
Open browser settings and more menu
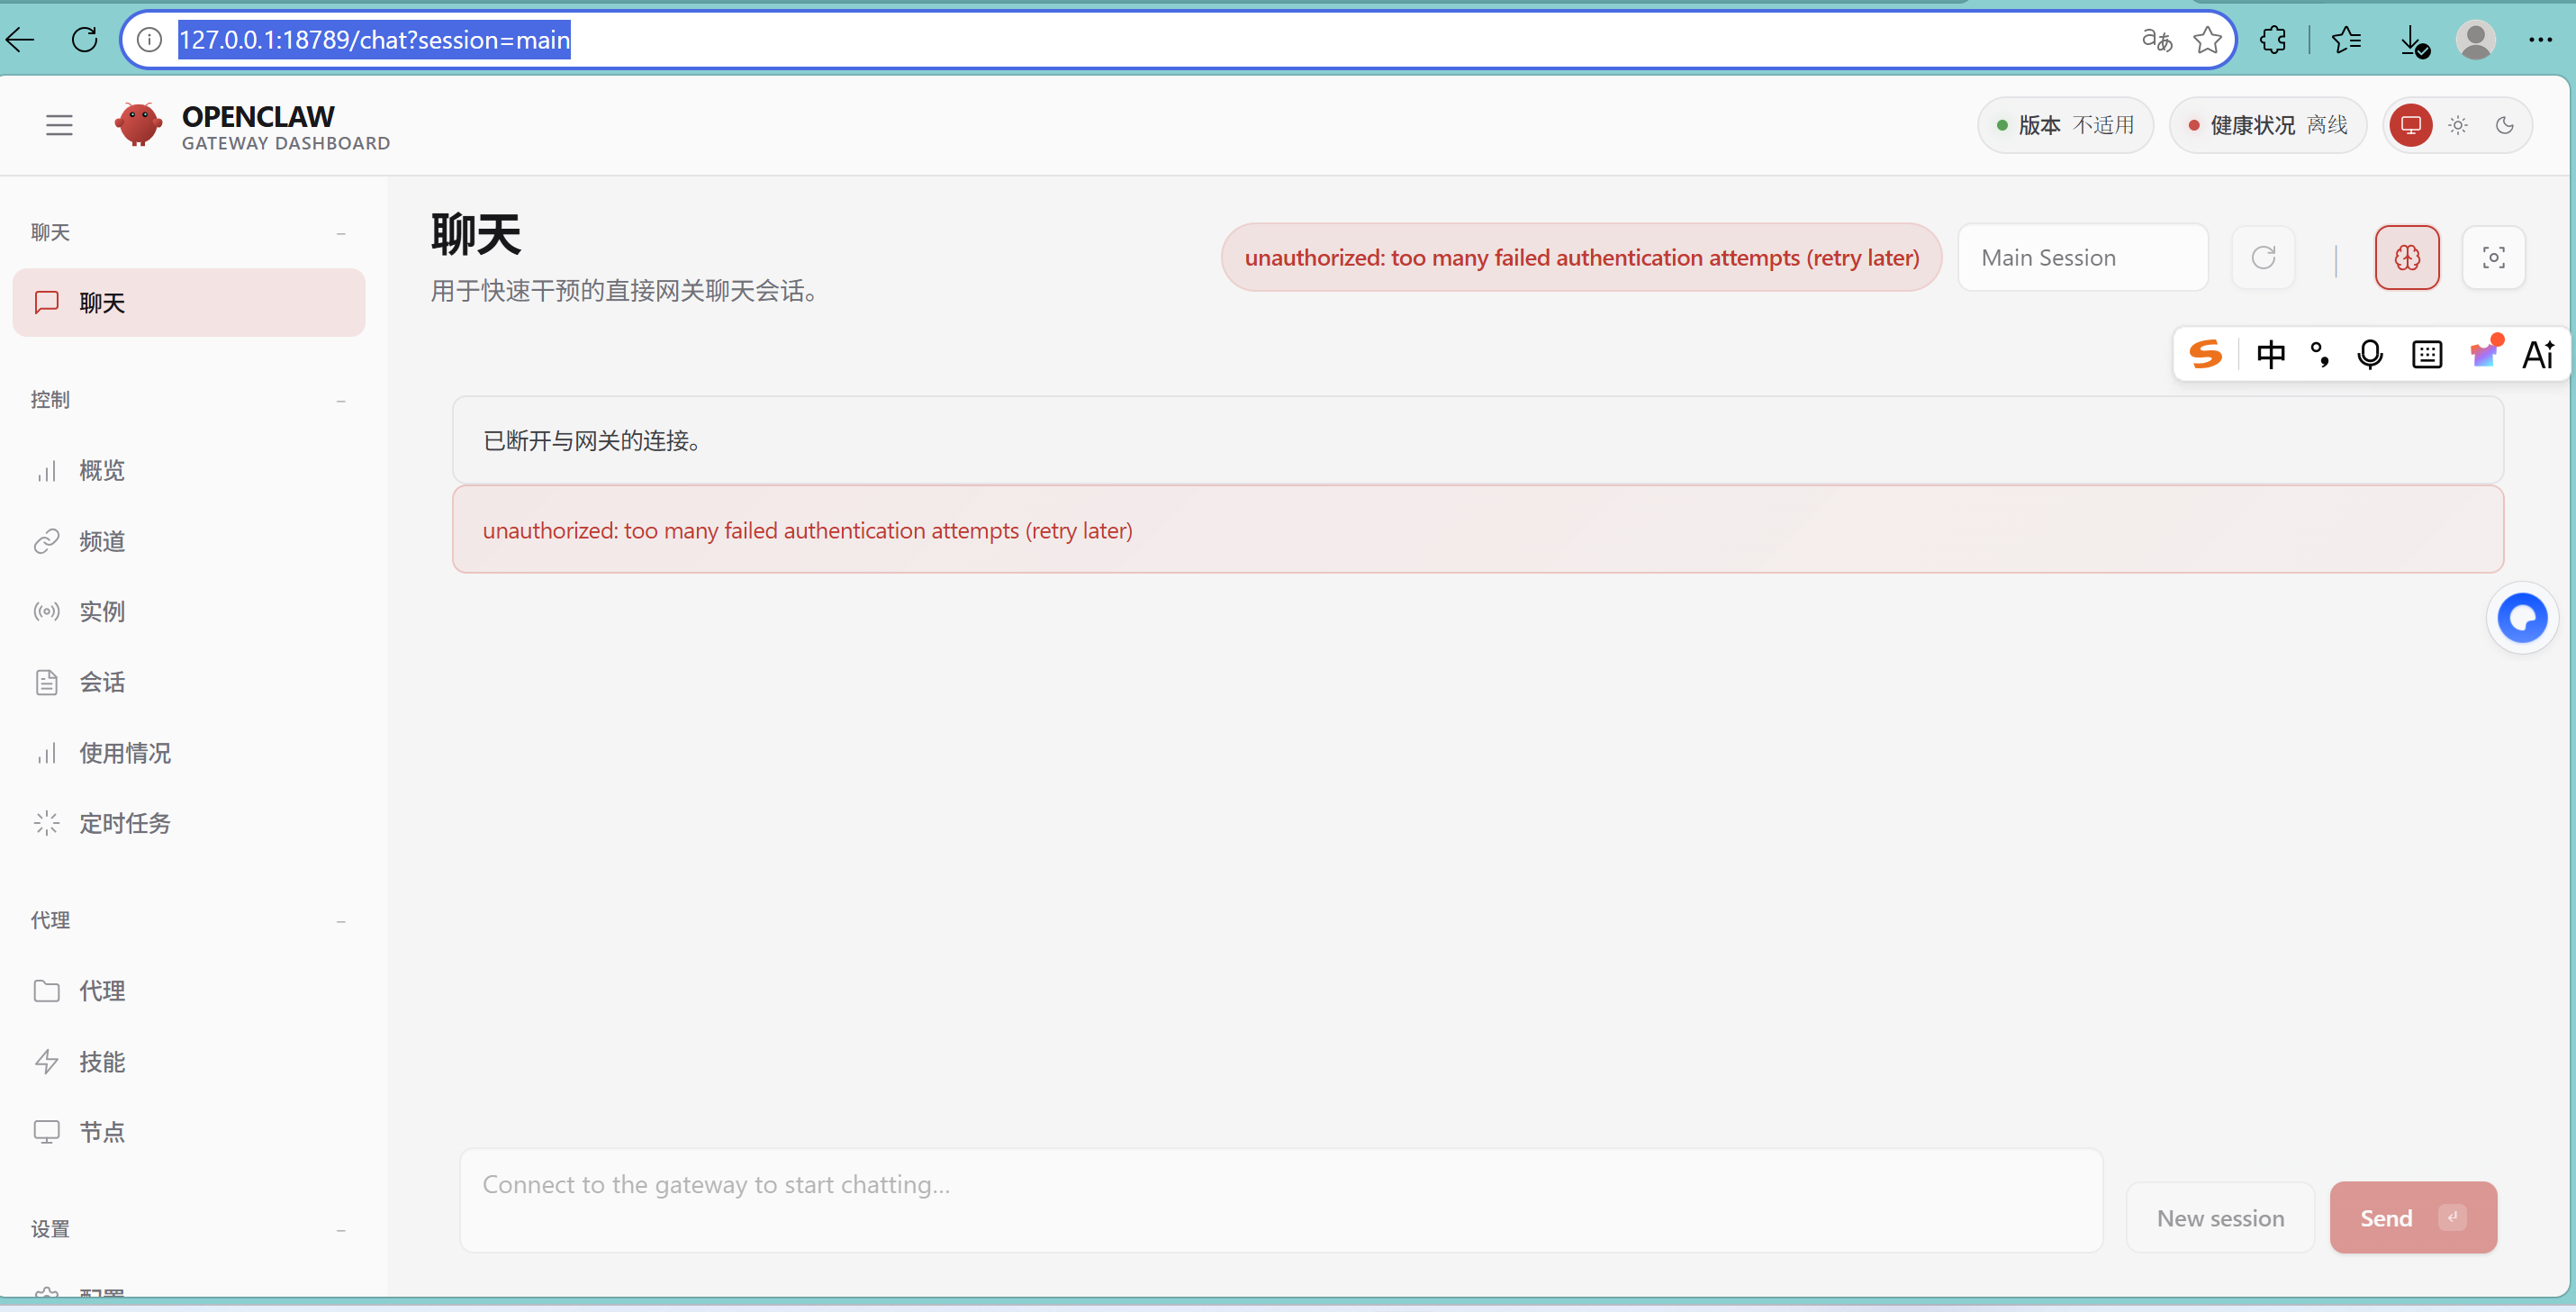2541,40
